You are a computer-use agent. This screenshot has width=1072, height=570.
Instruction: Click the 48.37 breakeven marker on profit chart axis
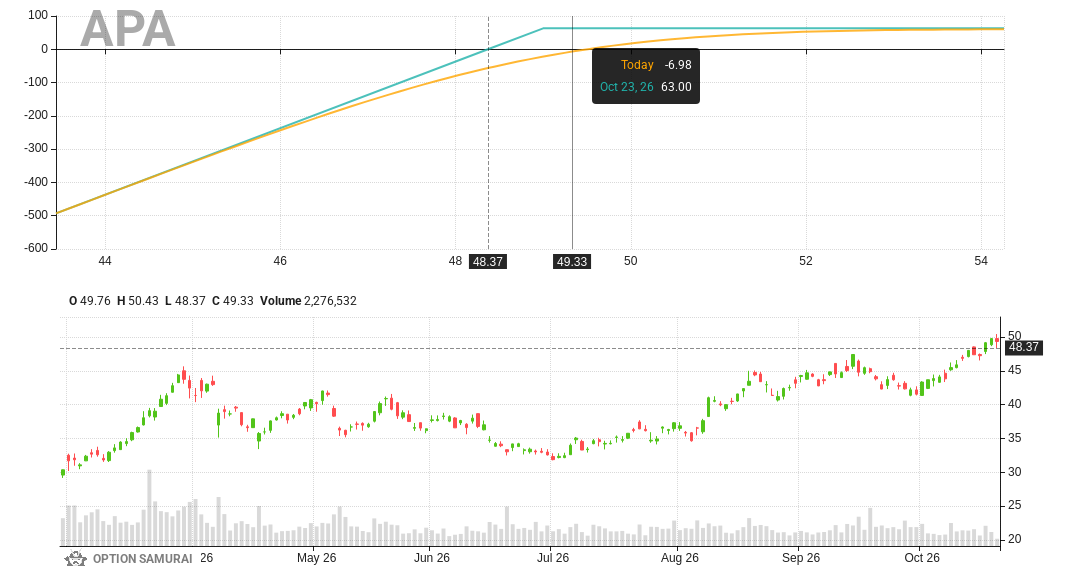[x=487, y=262]
